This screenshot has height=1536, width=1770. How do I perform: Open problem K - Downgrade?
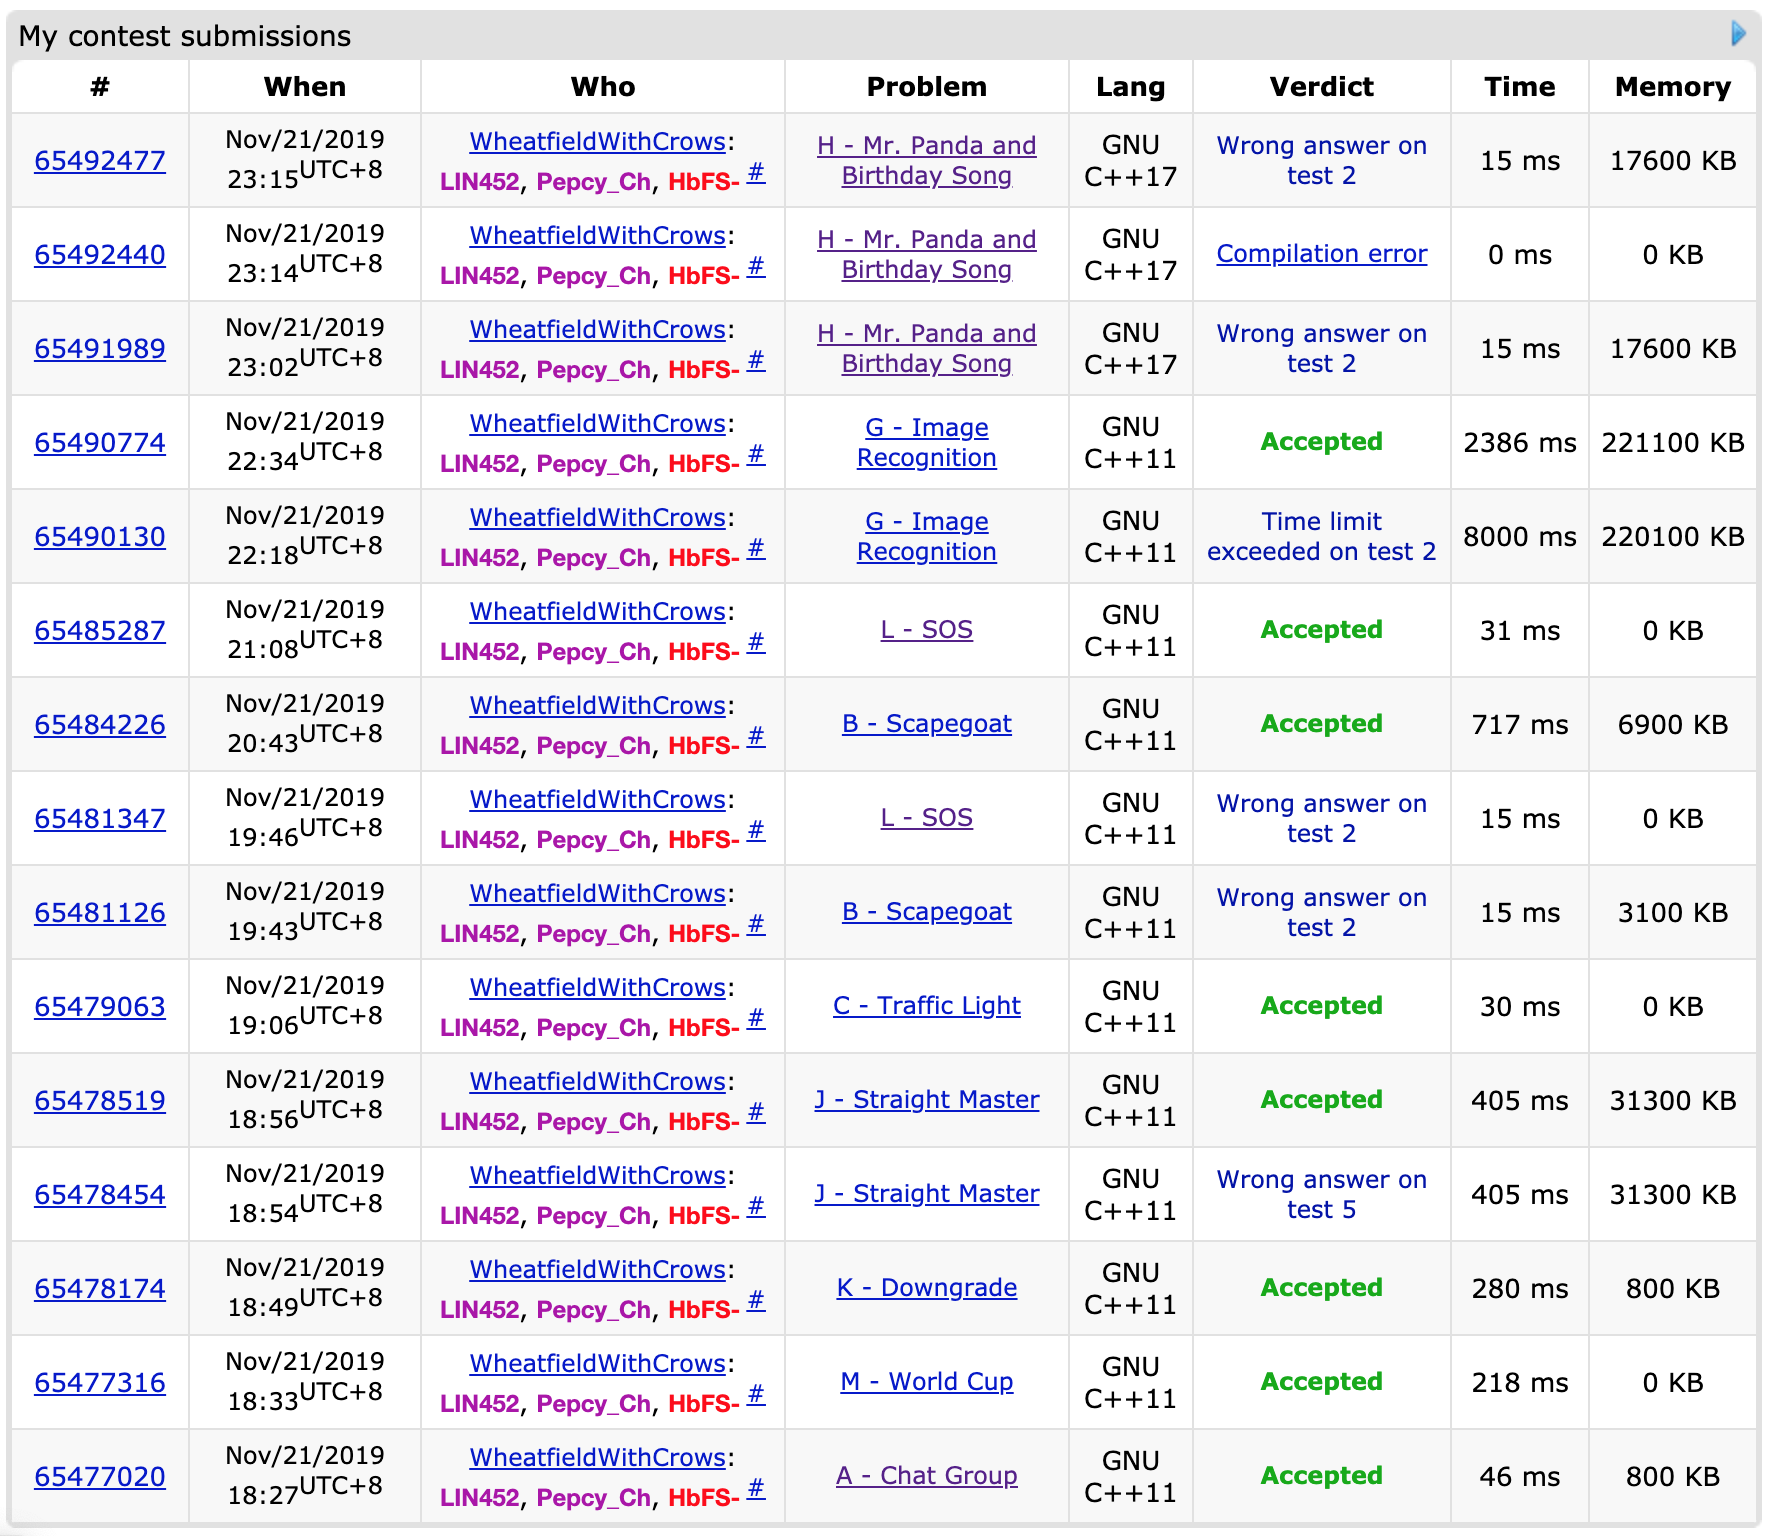click(x=926, y=1288)
